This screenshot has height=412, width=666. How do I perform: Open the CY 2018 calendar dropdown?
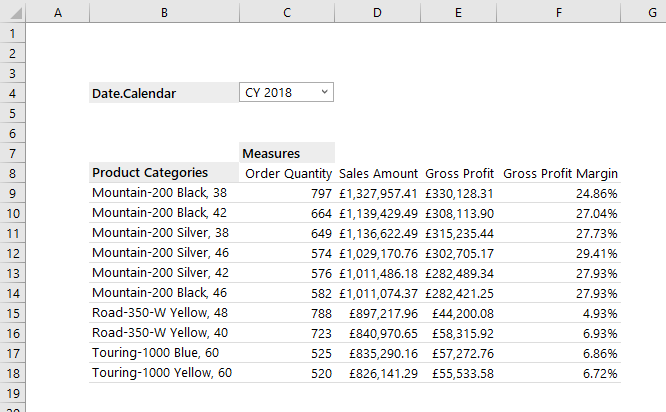[x=324, y=93]
